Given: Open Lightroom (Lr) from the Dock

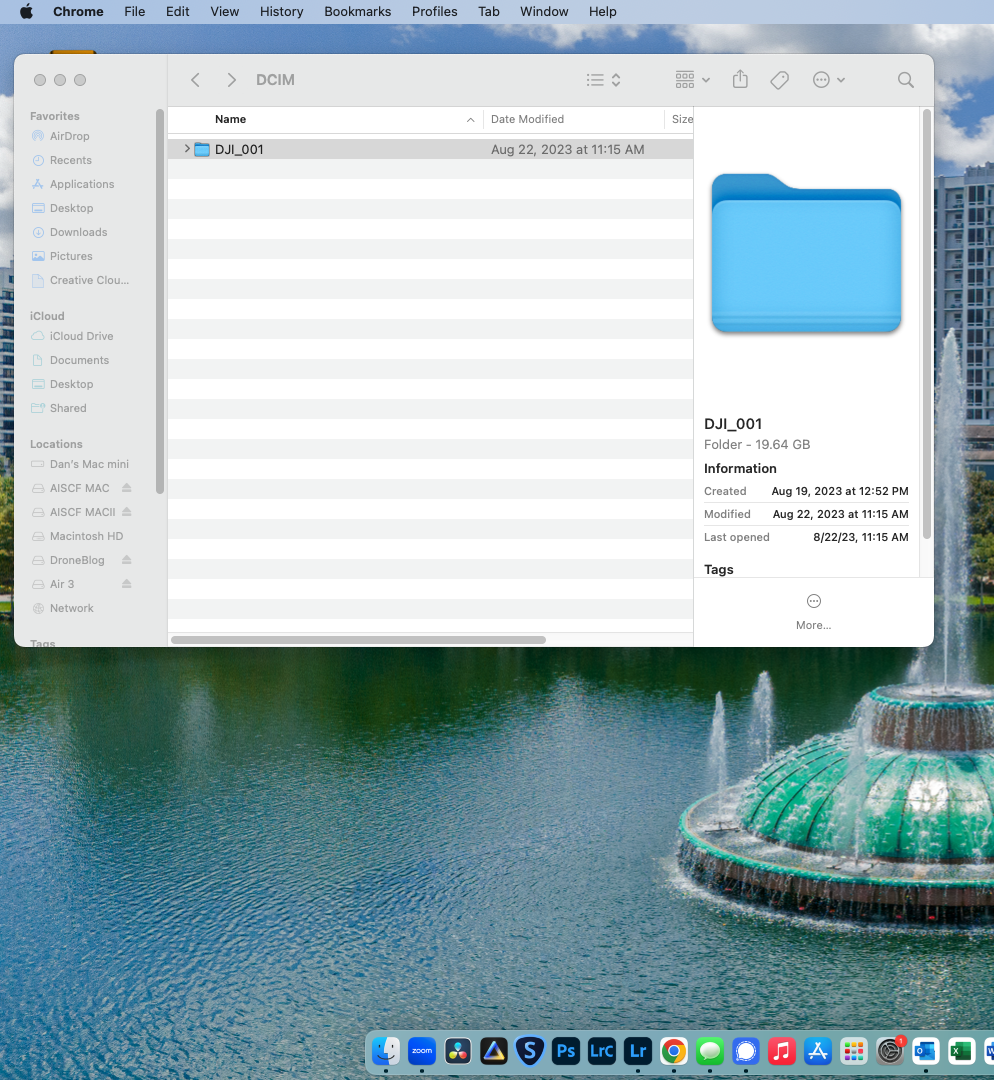Looking at the screenshot, I should (x=638, y=1051).
